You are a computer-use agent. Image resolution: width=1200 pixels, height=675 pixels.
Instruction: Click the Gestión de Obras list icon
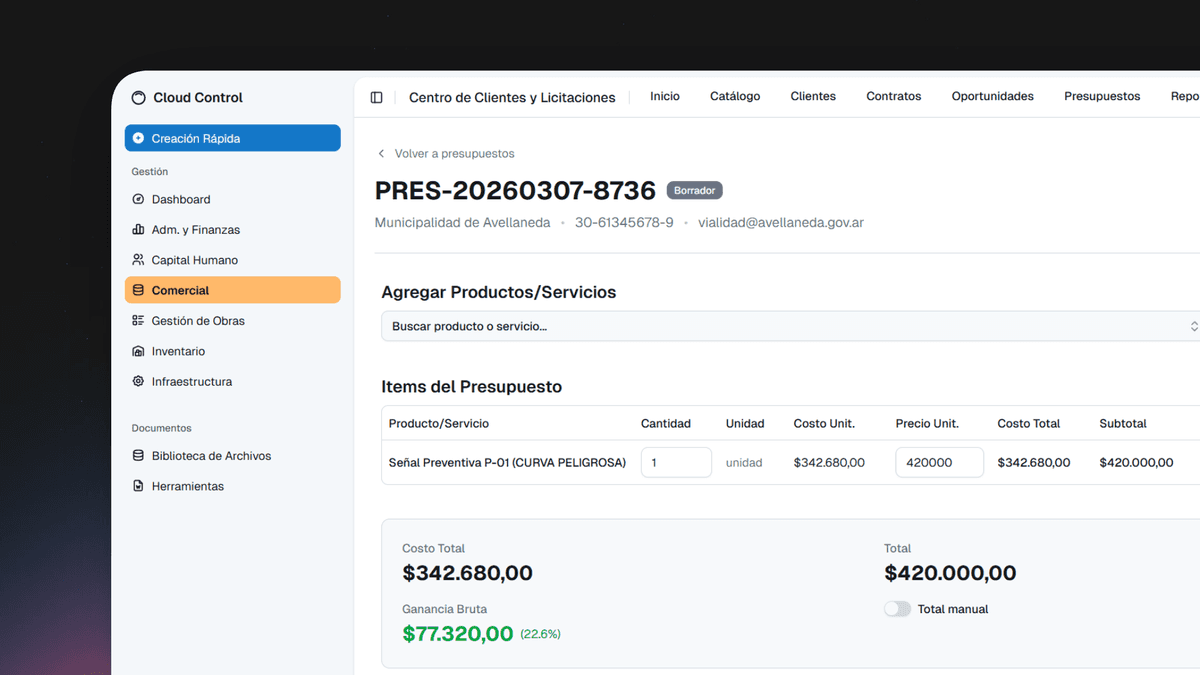(138, 321)
